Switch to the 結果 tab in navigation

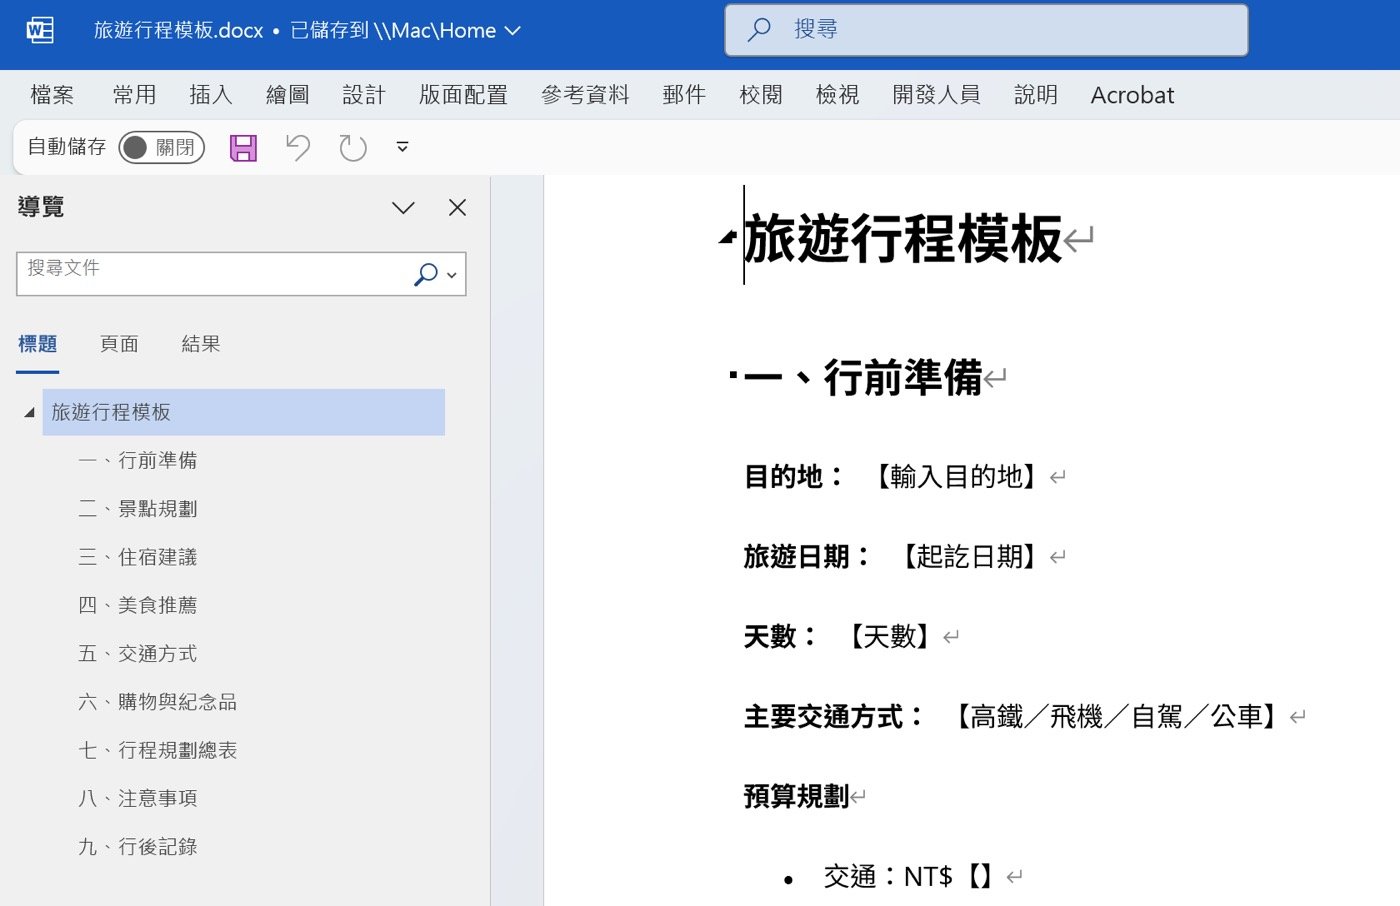200,344
